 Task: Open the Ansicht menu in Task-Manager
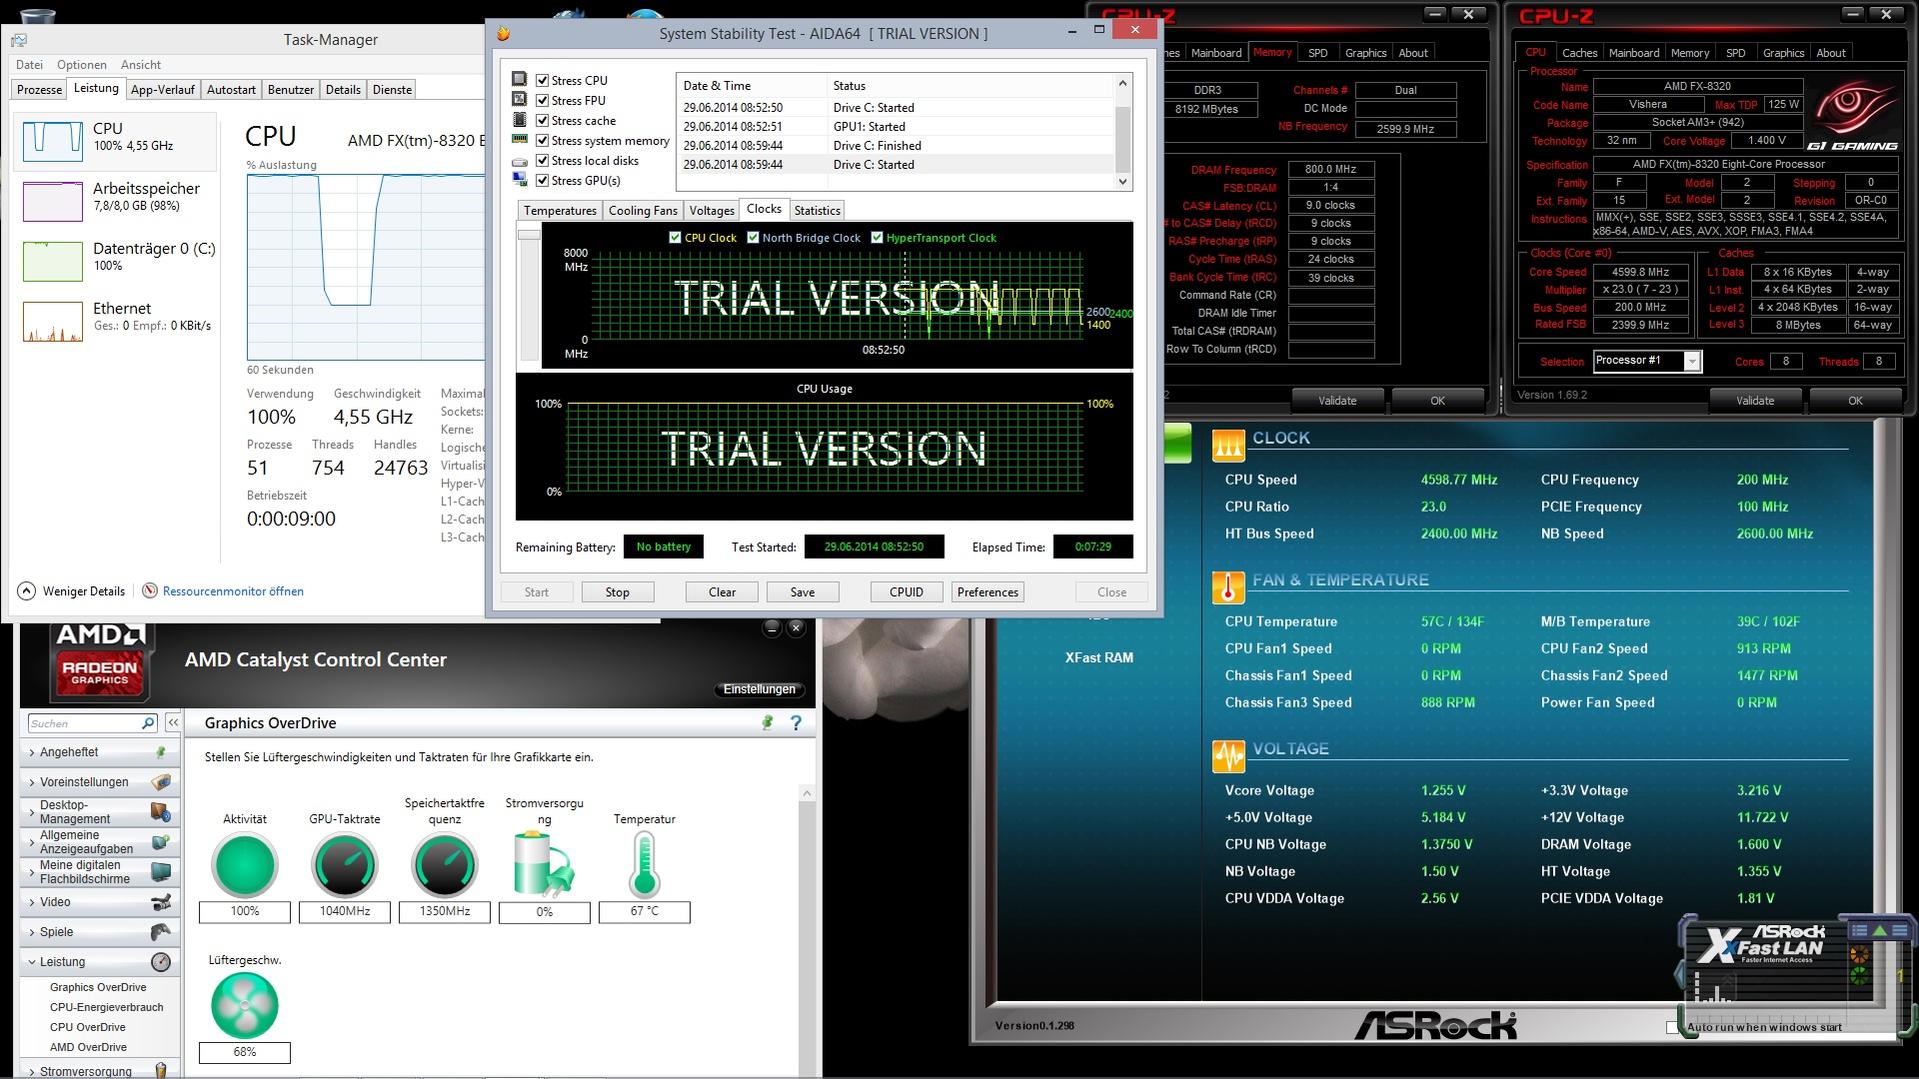(140, 64)
